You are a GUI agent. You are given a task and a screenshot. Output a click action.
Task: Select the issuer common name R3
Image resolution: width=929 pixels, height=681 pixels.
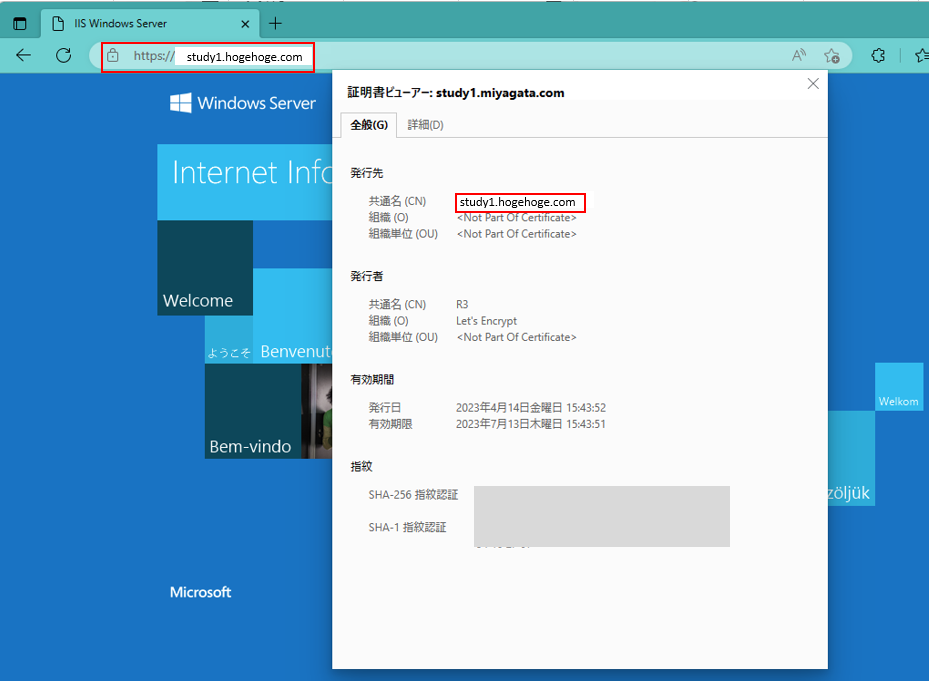(x=462, y=305)
